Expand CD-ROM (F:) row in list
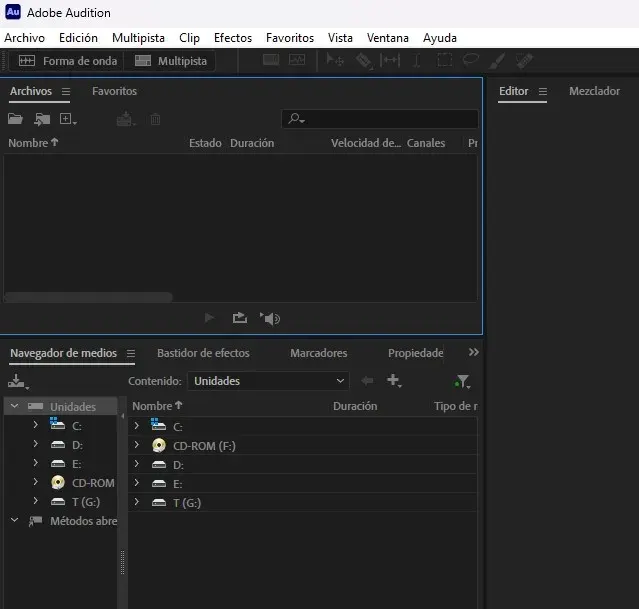The image size is (639, 609). click(137, 445)
